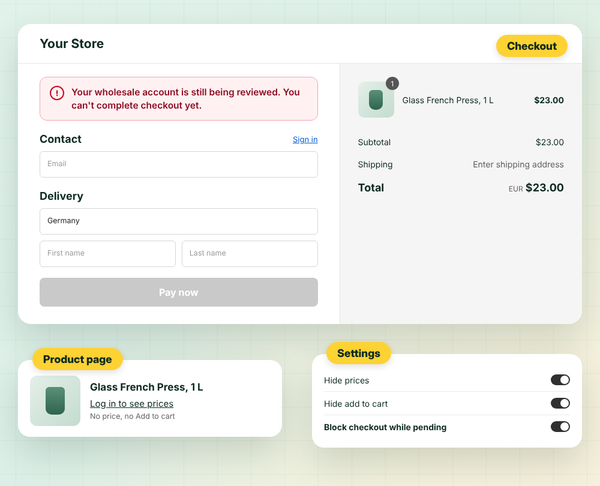
Task: Click the Your Store heading
Action: 72,44
